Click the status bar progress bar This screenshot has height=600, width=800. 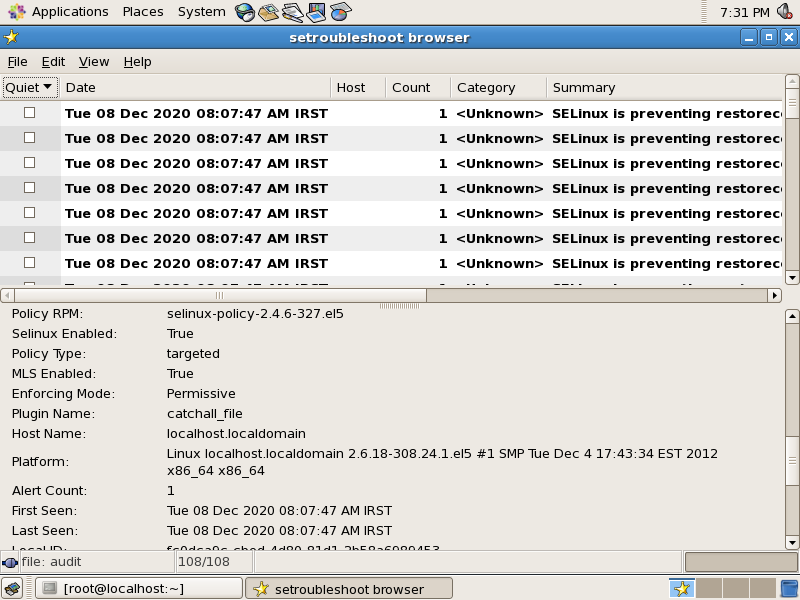[x=741, y=562]
